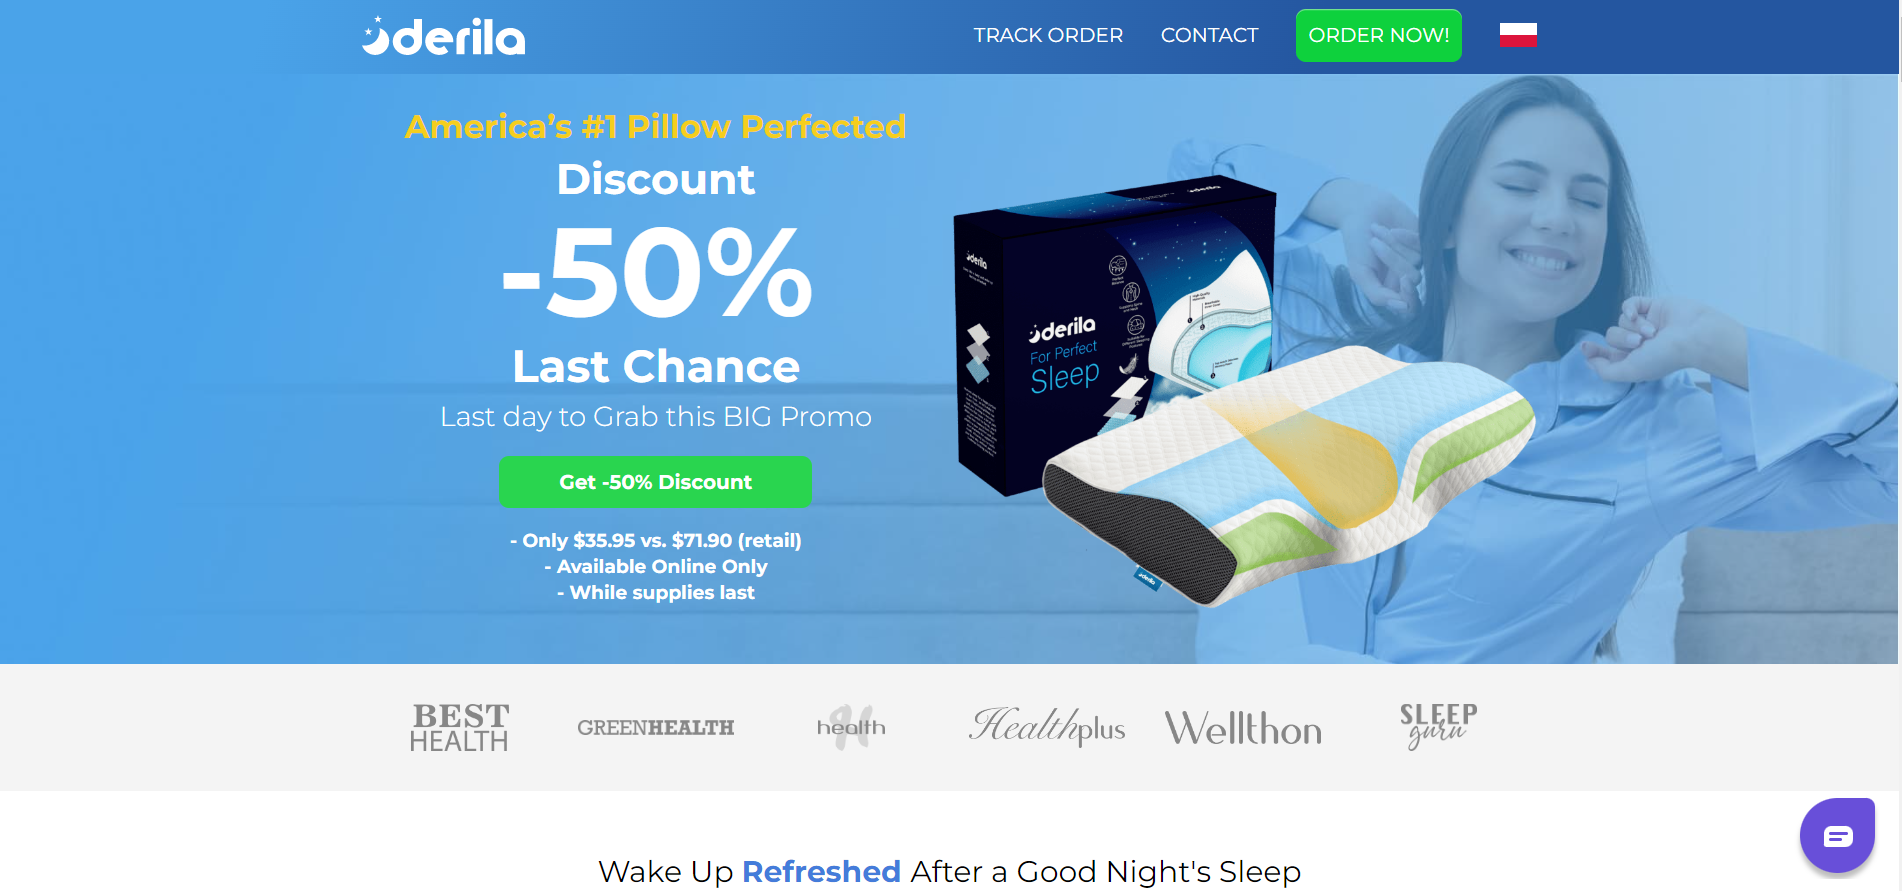Click the Wake Up Refreshed heading

[x=949, y=871]
